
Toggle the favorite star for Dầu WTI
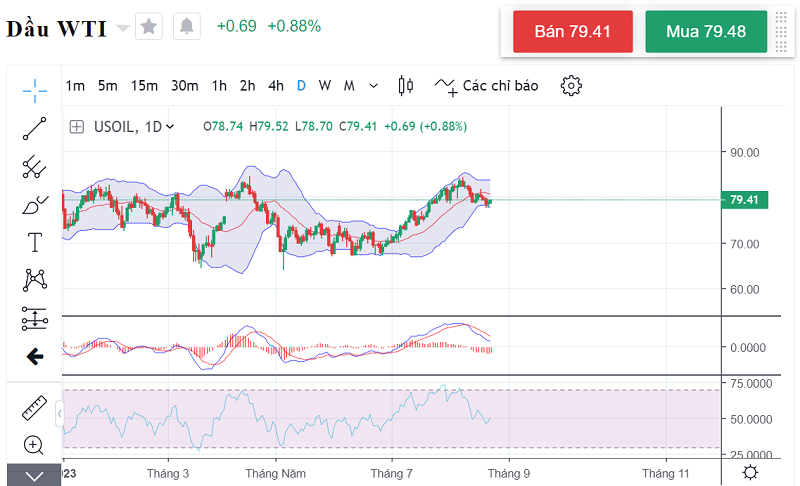149,27
